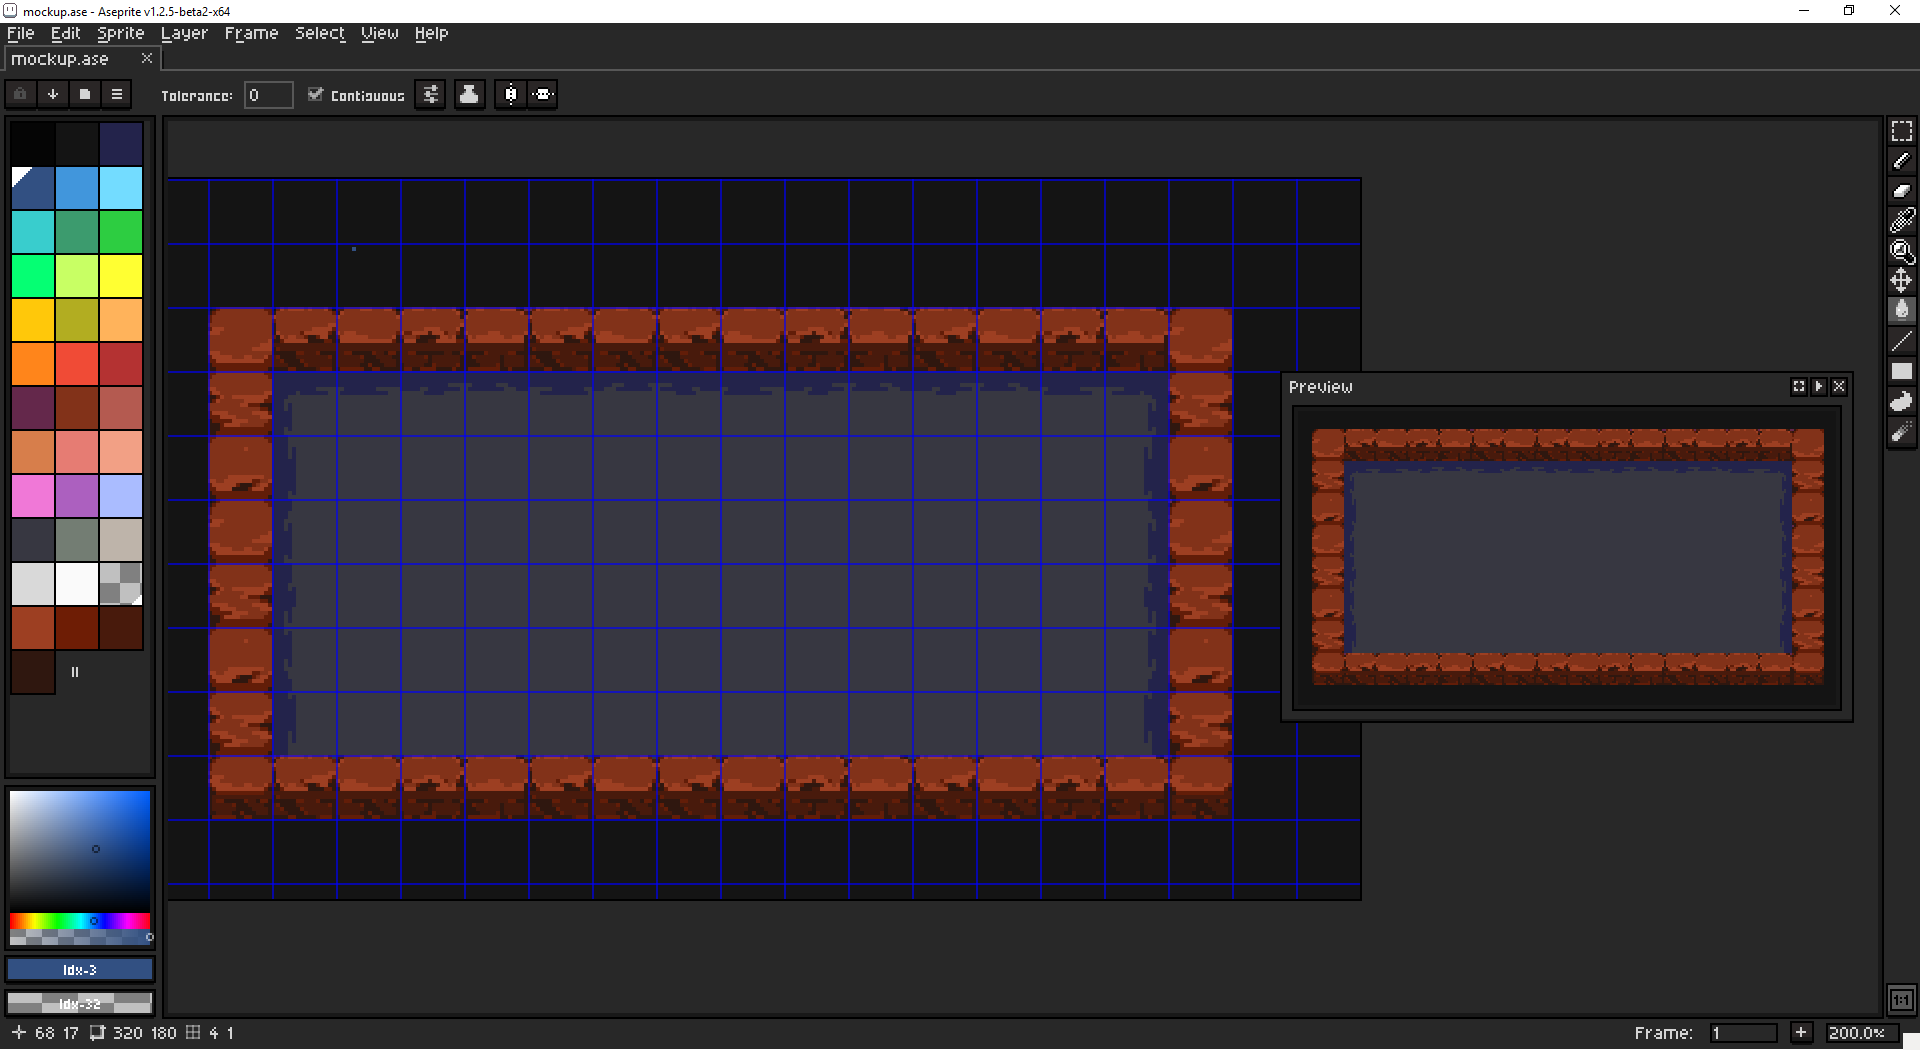Select the Eyedropper tool
Screen dimensions: 1920x1050
1901,221
